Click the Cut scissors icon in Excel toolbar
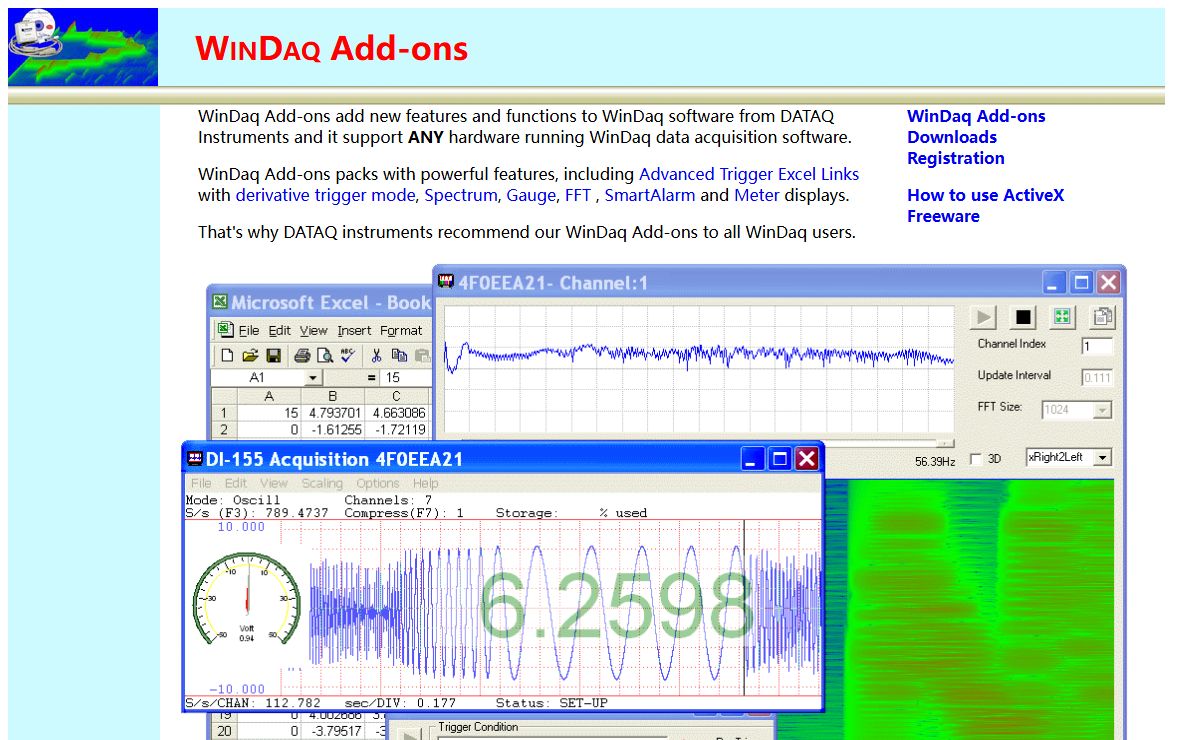 pos(377,355)
